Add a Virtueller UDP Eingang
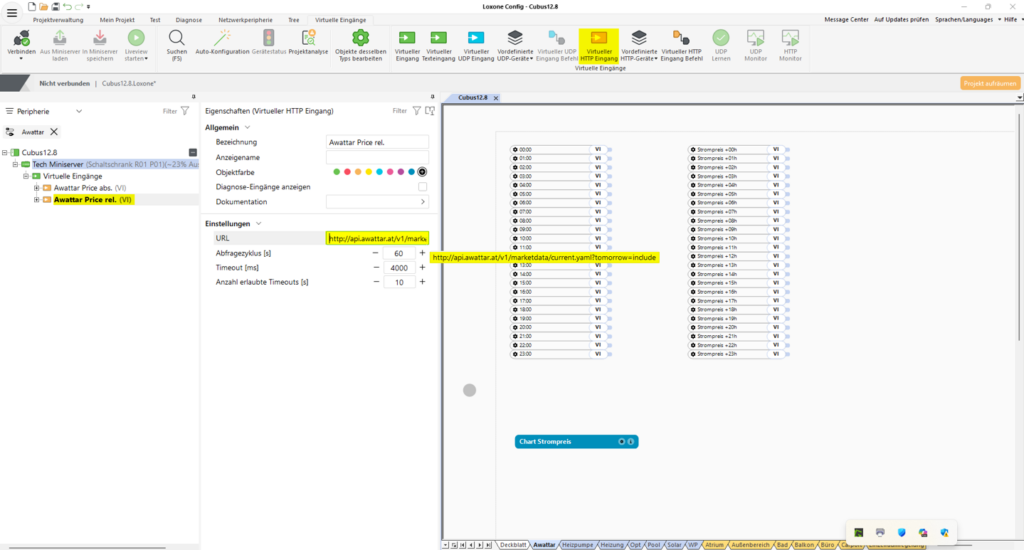The width and height of the screenshot is (1024, 550). [476, 38]
